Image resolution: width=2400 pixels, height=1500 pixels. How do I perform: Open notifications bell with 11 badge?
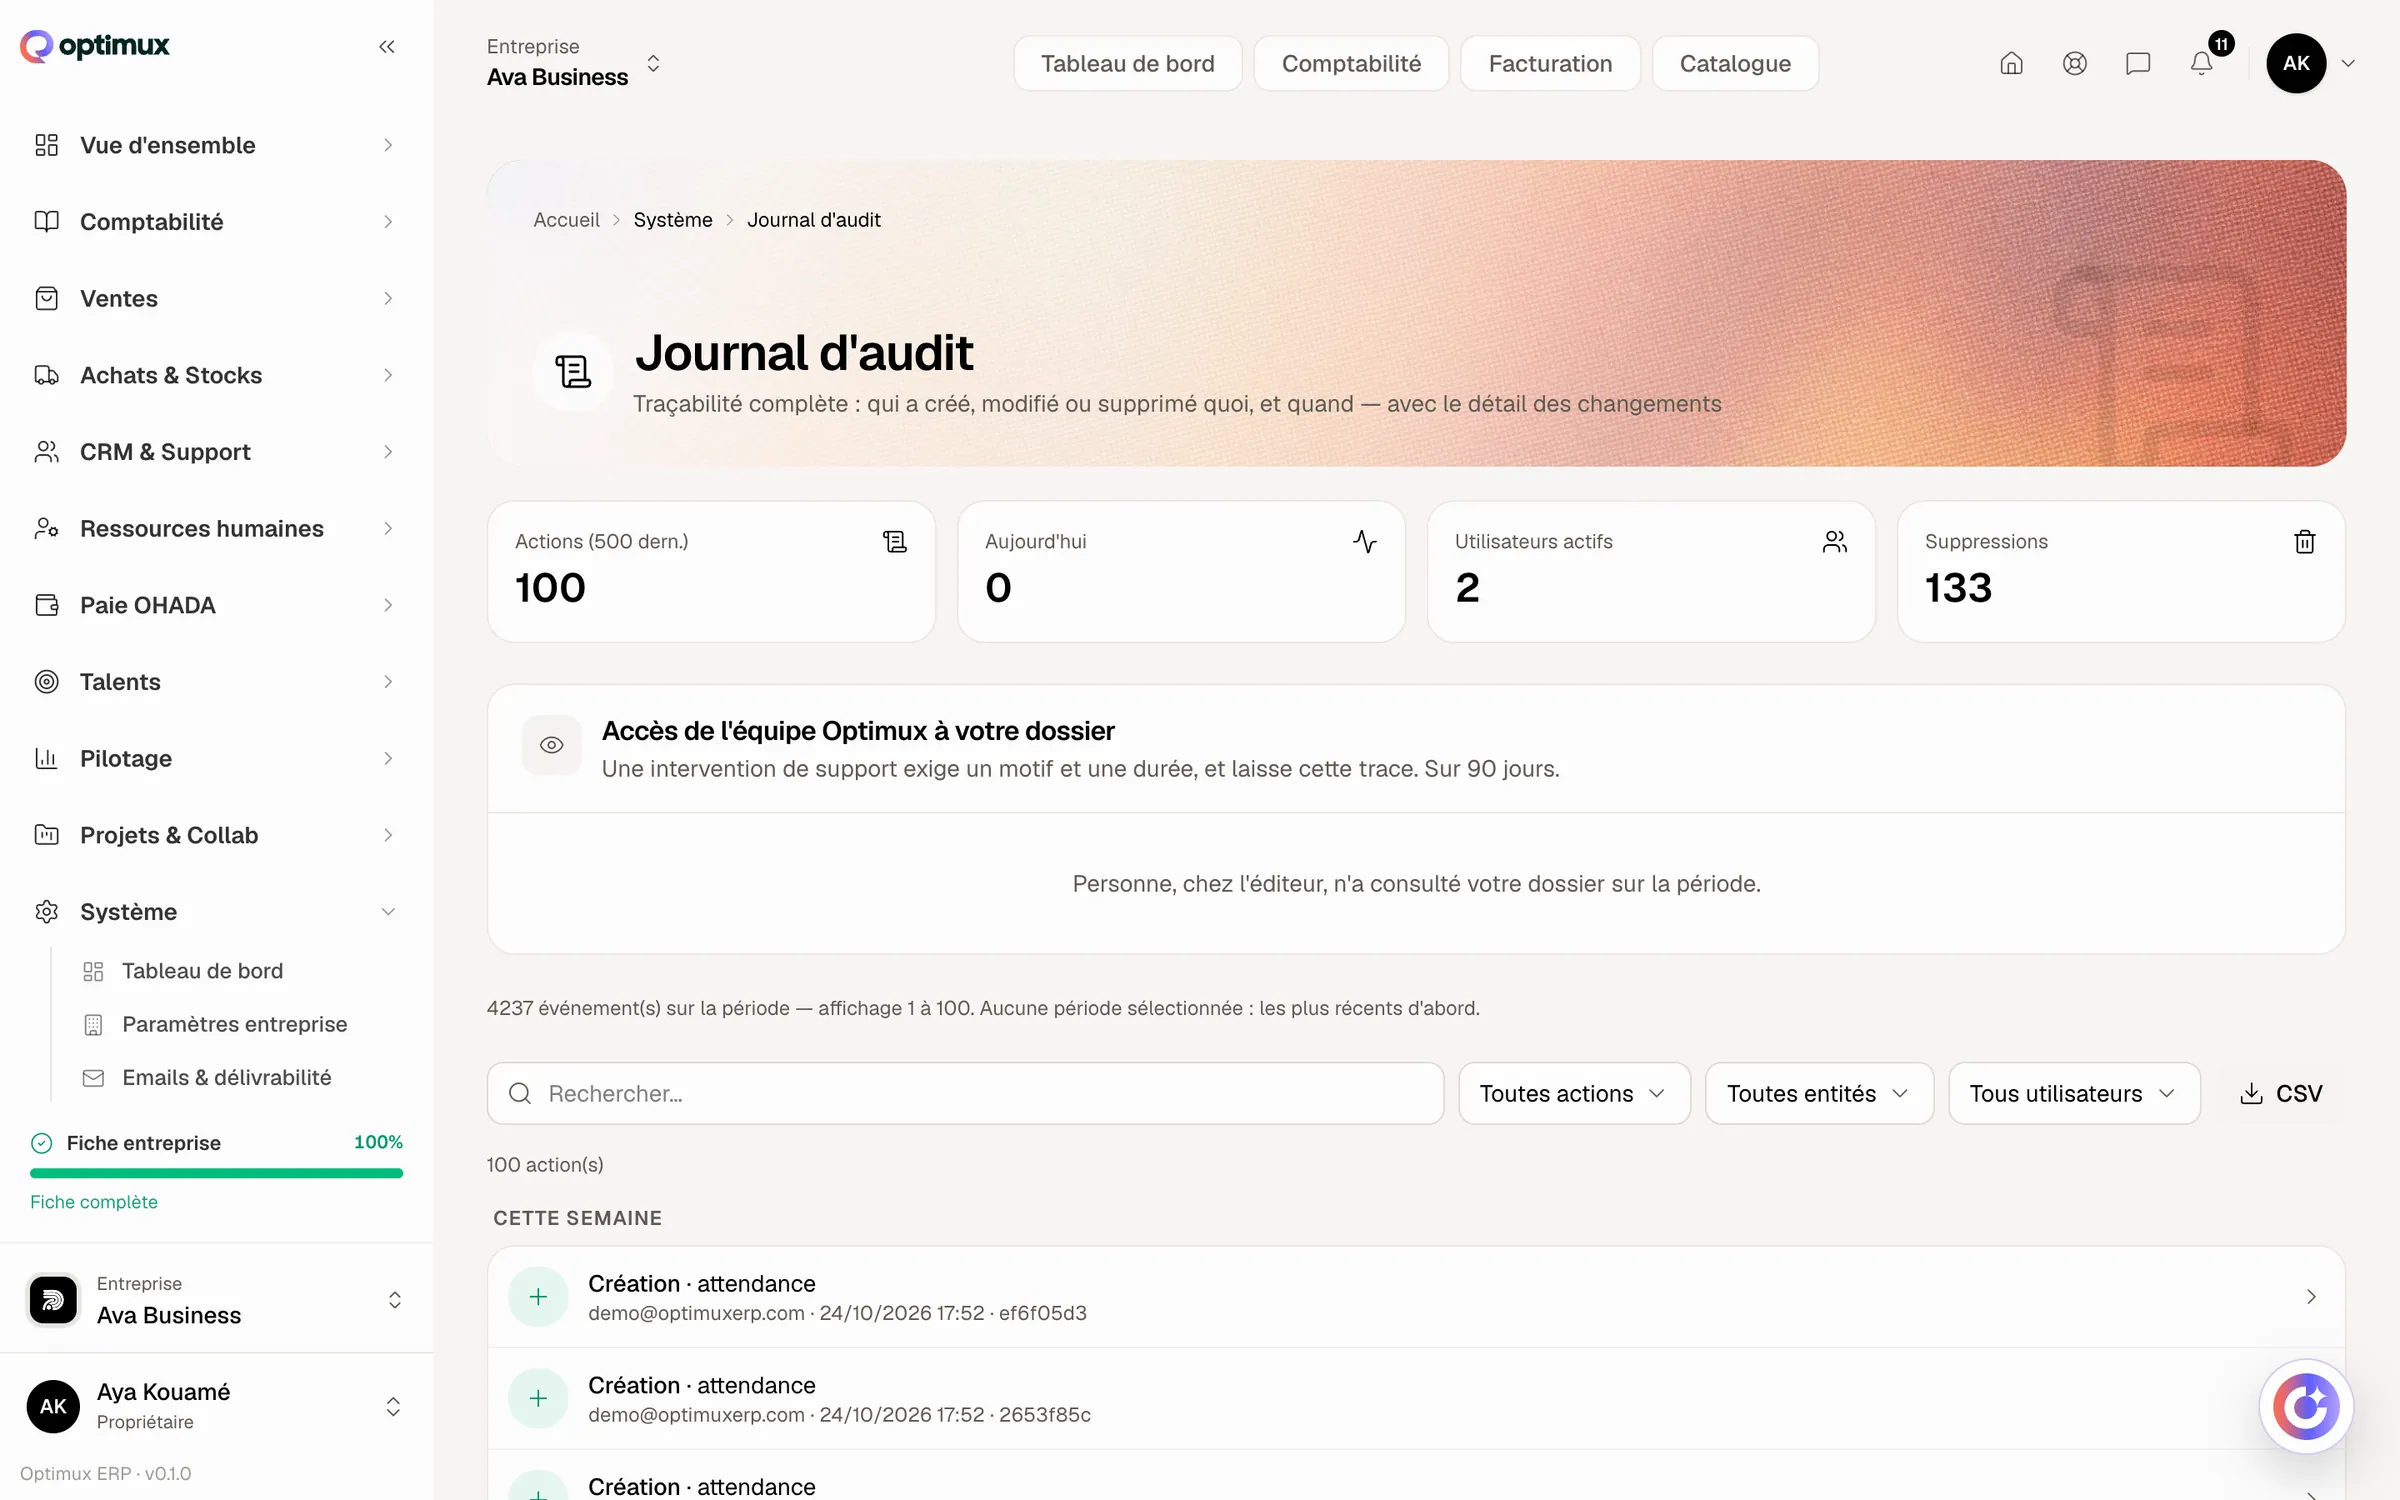click(x=2201, y=64)
